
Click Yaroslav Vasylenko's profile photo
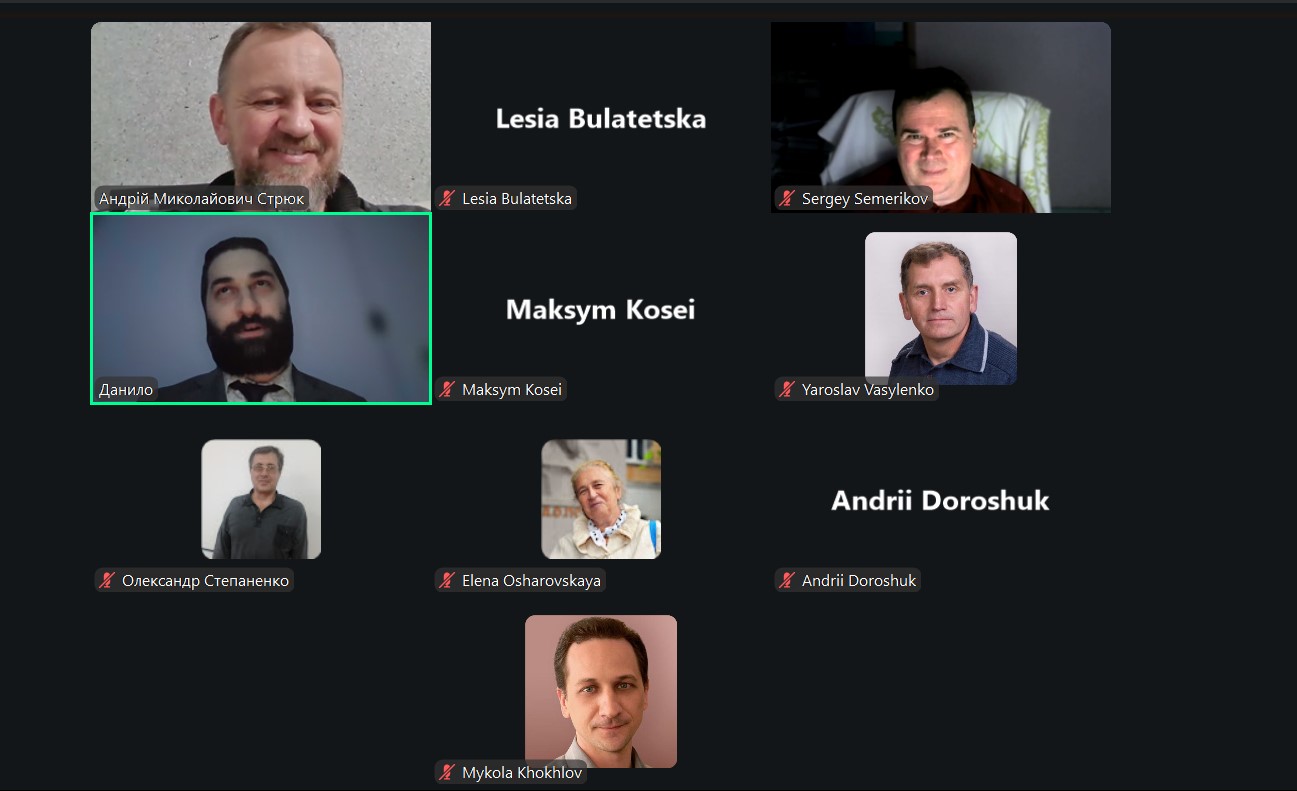pos(941,308)
